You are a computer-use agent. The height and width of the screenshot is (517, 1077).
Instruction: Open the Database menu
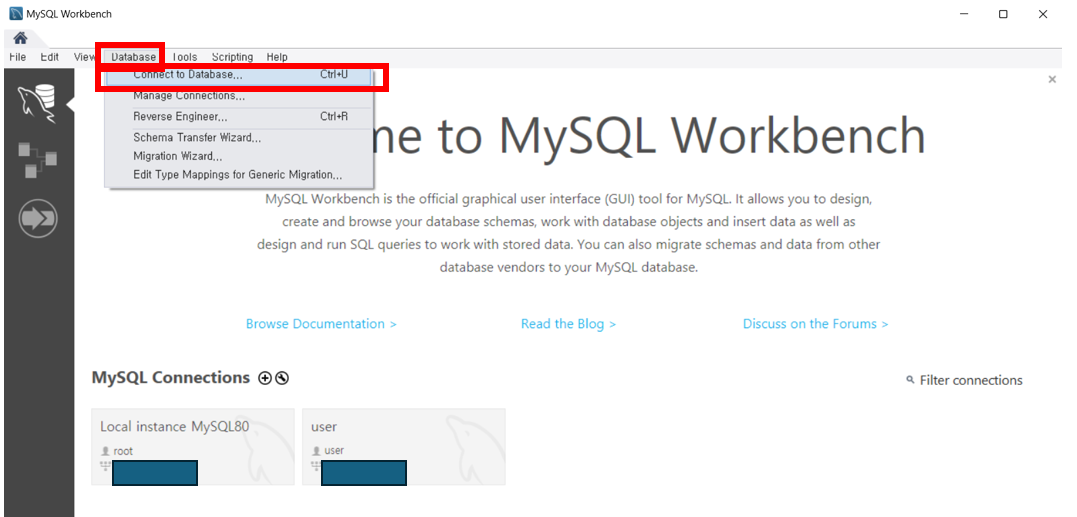tap(134, 57)
